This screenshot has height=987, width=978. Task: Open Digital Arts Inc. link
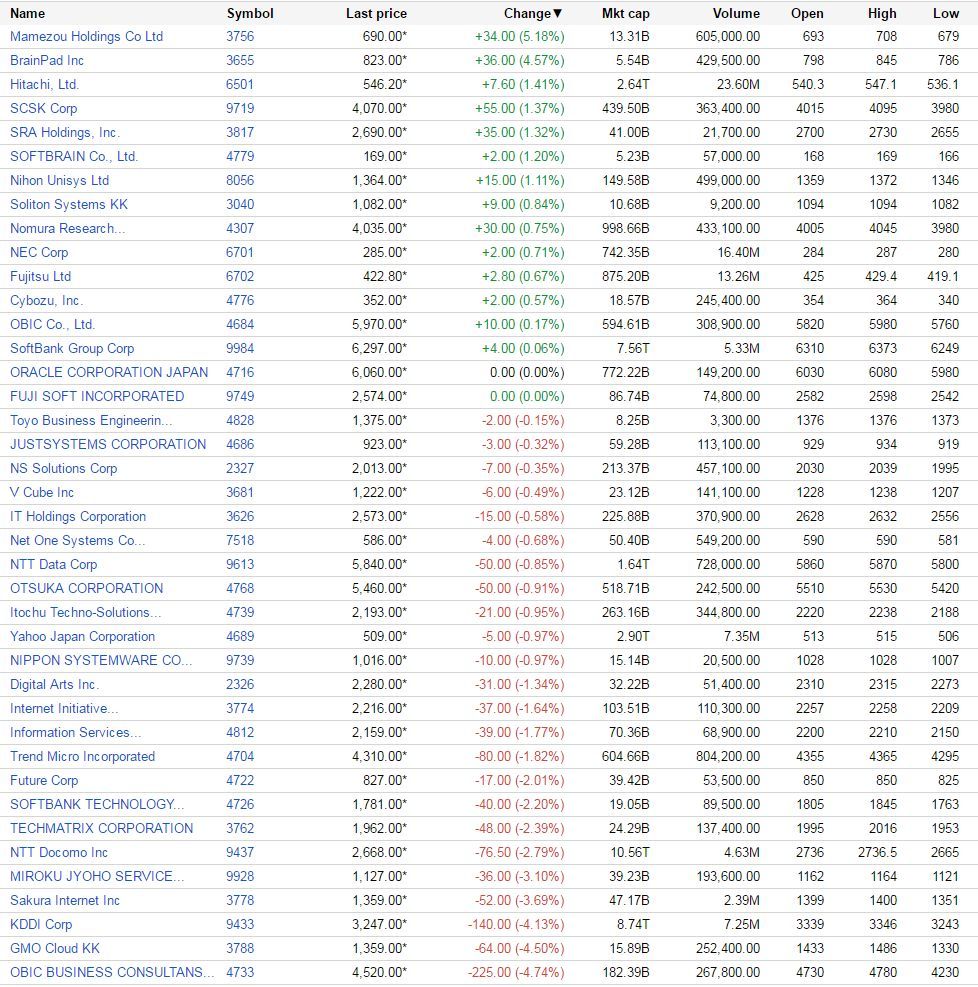coord(55,684)
